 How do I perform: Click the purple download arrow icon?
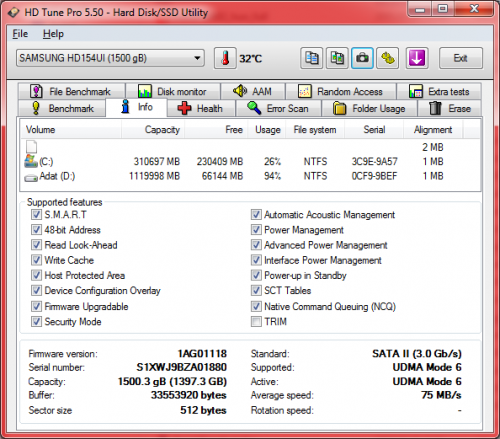[417, 58]
